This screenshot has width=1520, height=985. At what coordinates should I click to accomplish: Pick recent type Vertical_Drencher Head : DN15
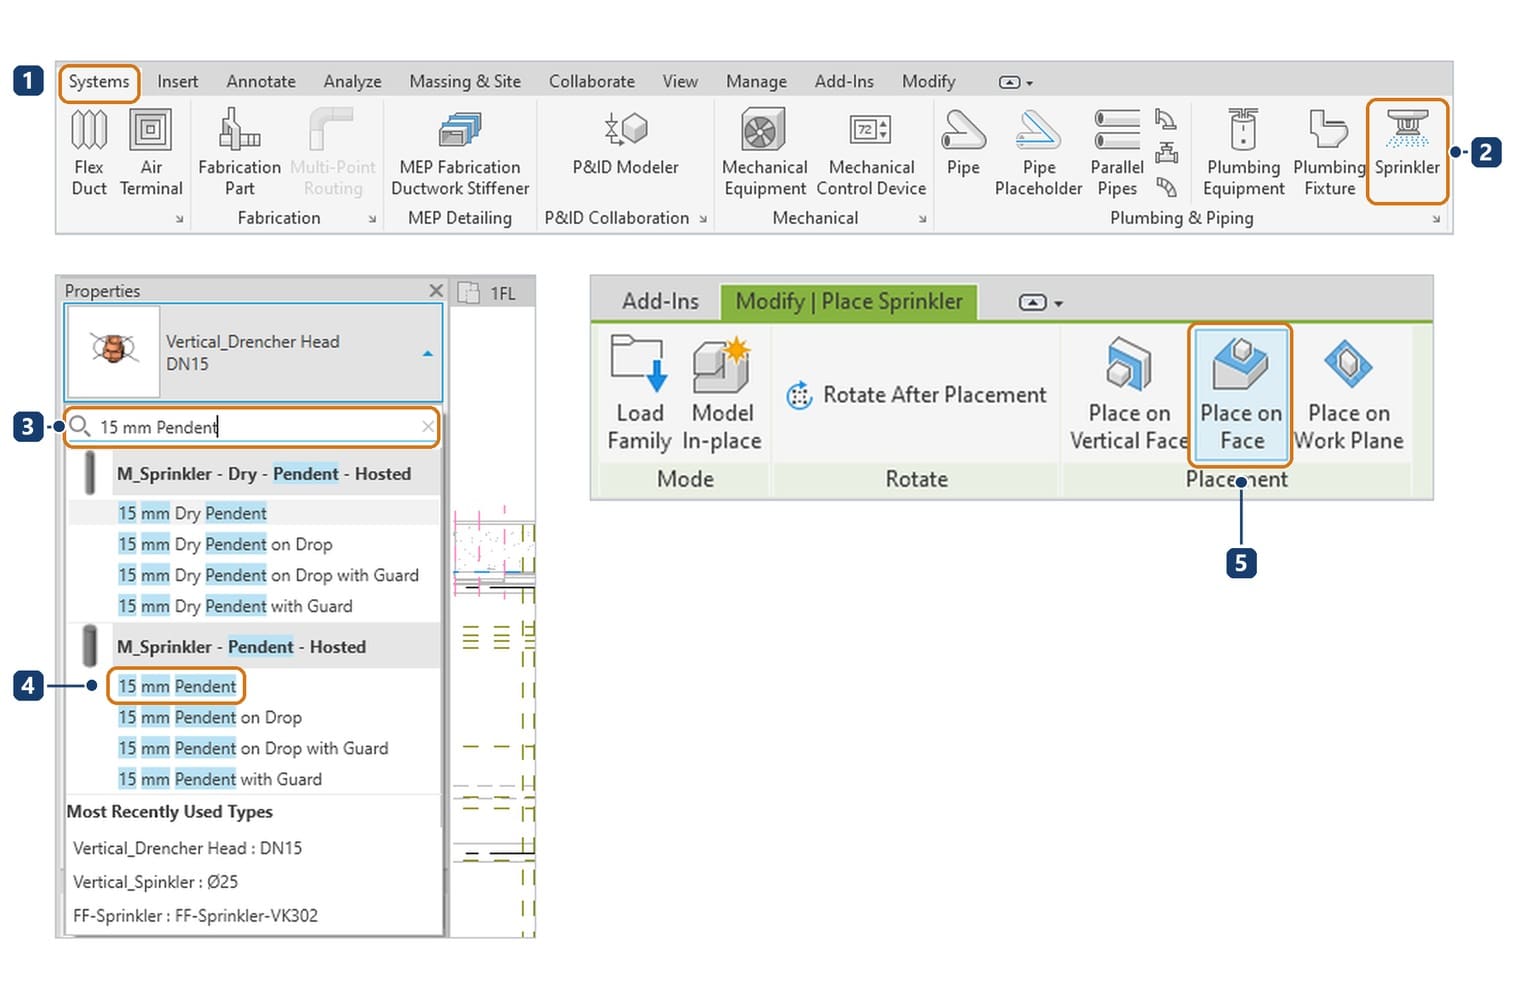[x=187, y=848]
